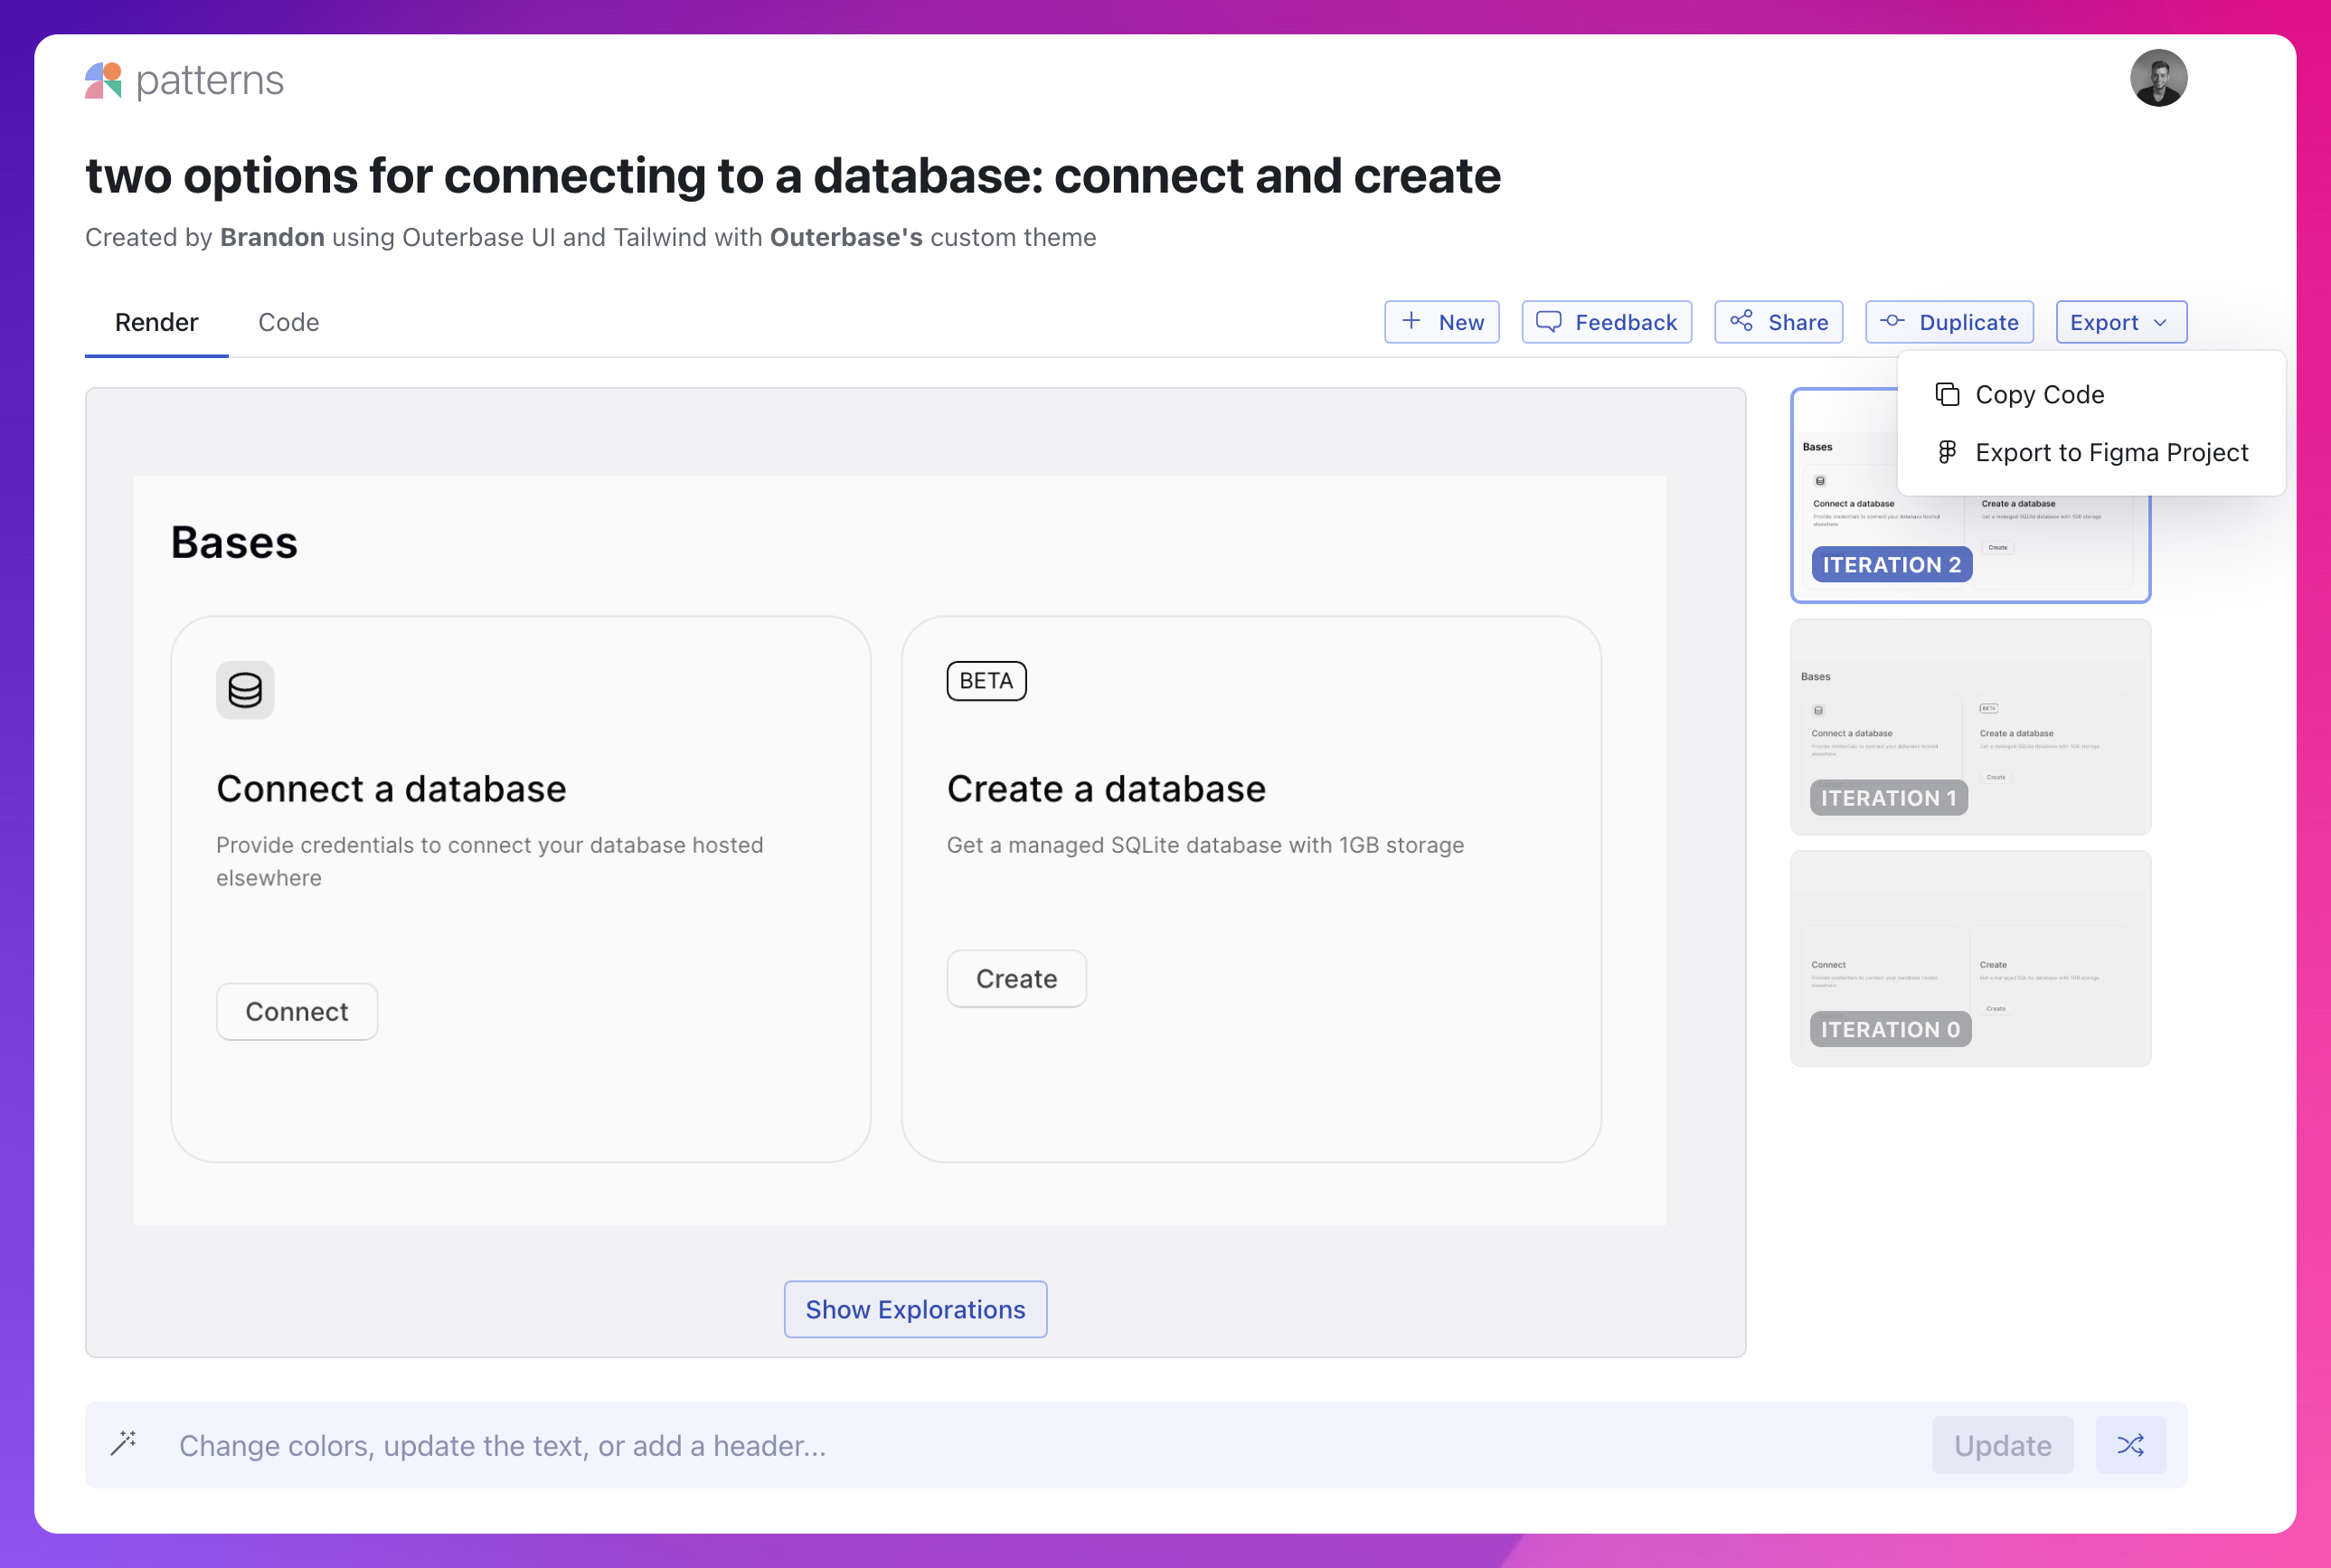
Task: Click the Copy Code icon
Action: point(1946,395)
